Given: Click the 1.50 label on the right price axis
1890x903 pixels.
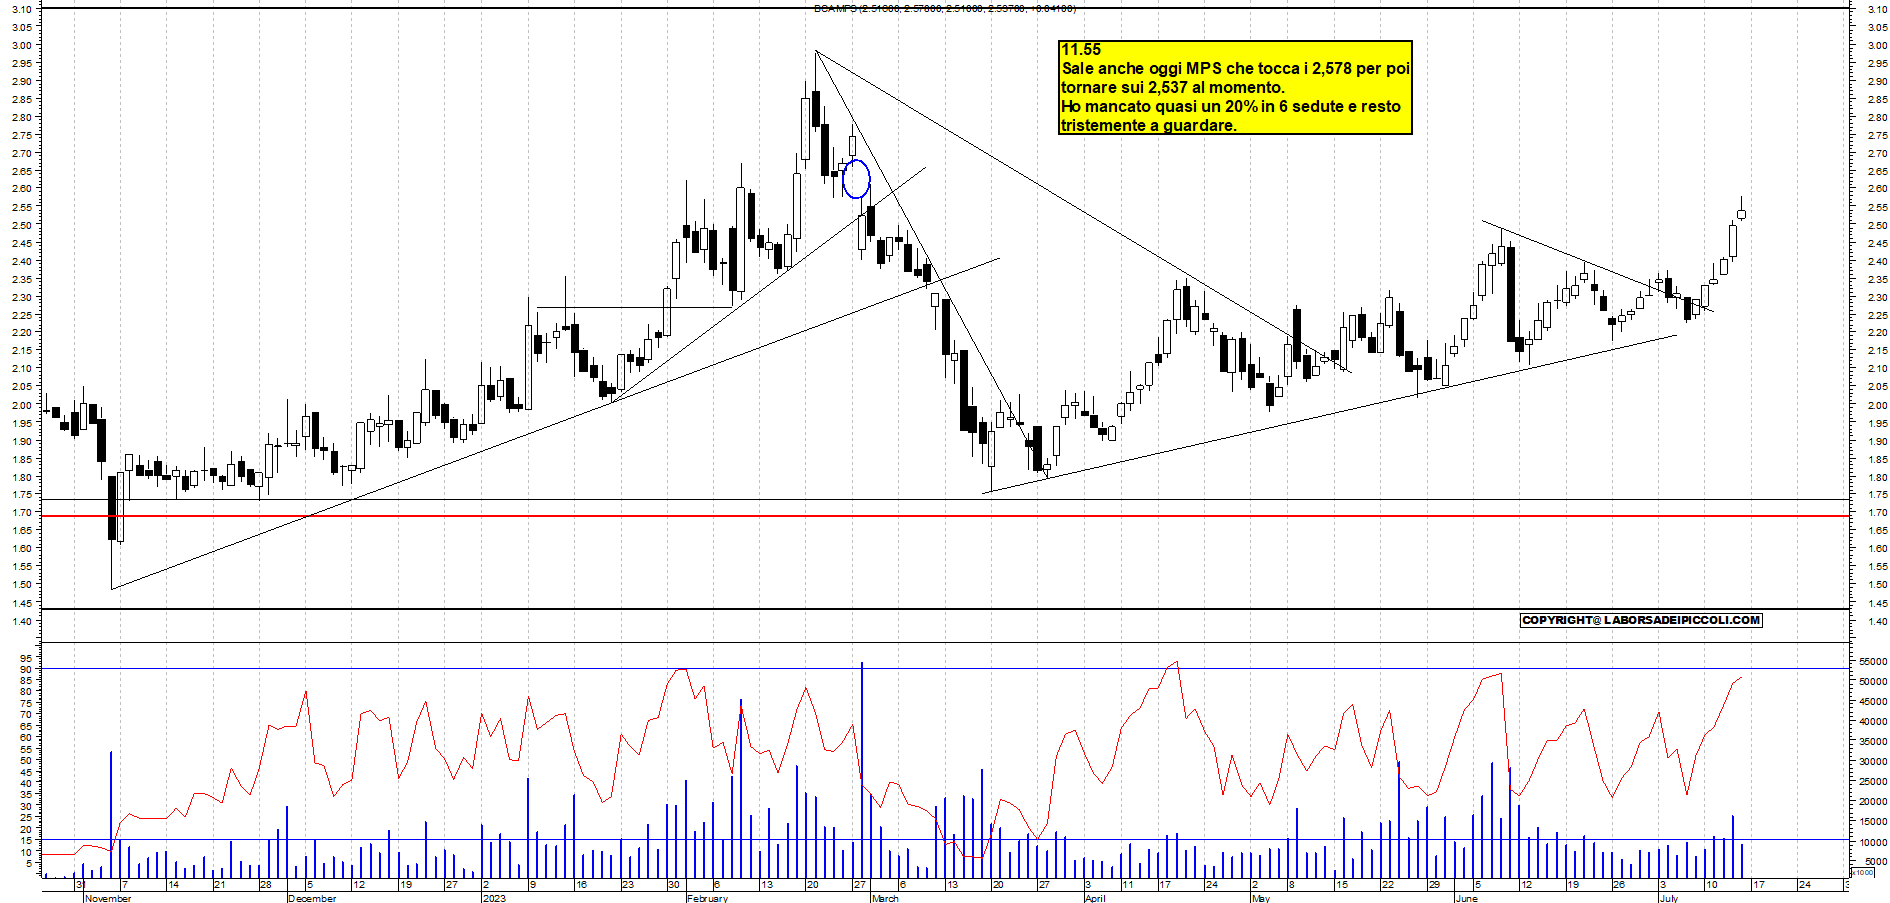Looking at the screenshot, I should click(x=1877, y=585).
